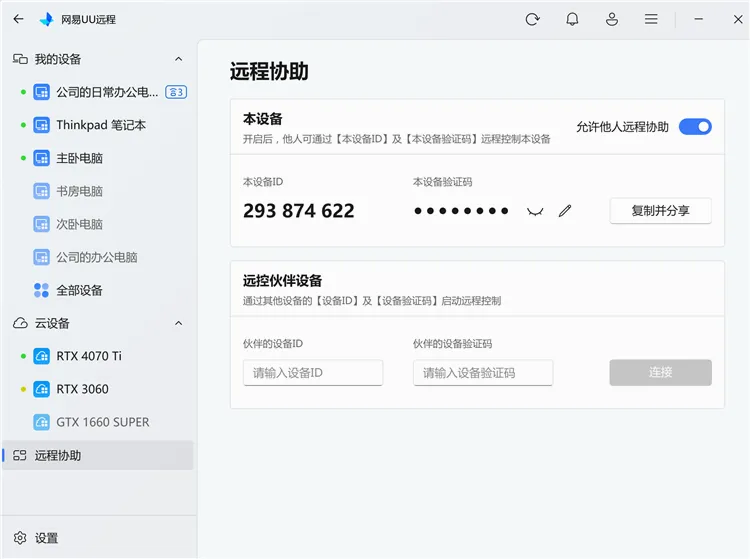Click the 本设备验证码 label
The width and height of the screenshot is (750, 559).
point(442,182)
